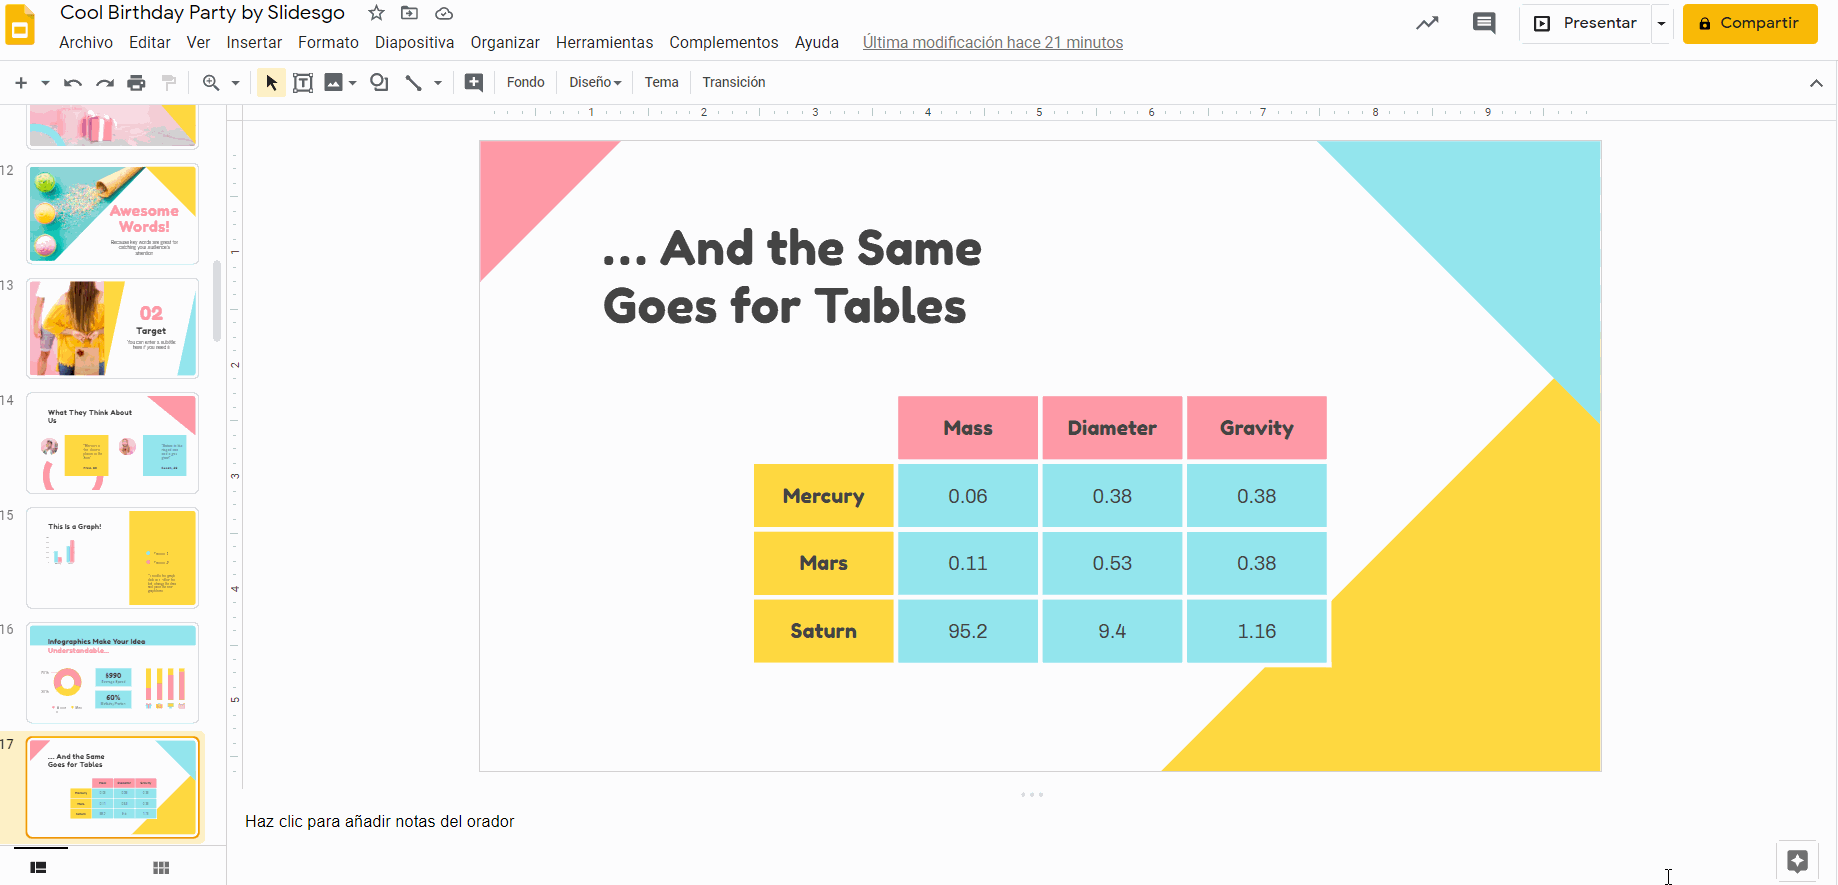This screenshot has width=1838, height=885.
Task: Select the arrow cursor tool
Action: pyautogui.click(x=271, y=83)
